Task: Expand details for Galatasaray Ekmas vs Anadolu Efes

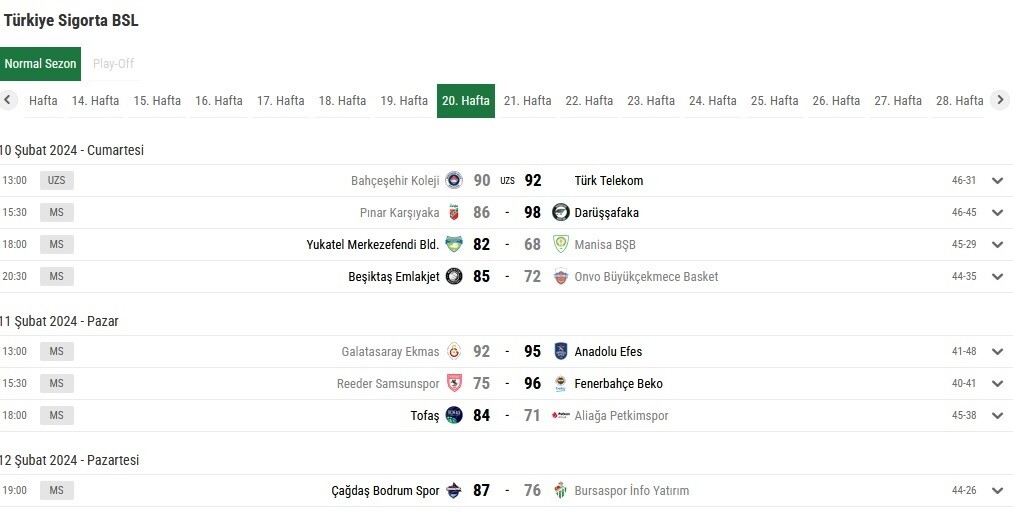Action: point(997,352)
